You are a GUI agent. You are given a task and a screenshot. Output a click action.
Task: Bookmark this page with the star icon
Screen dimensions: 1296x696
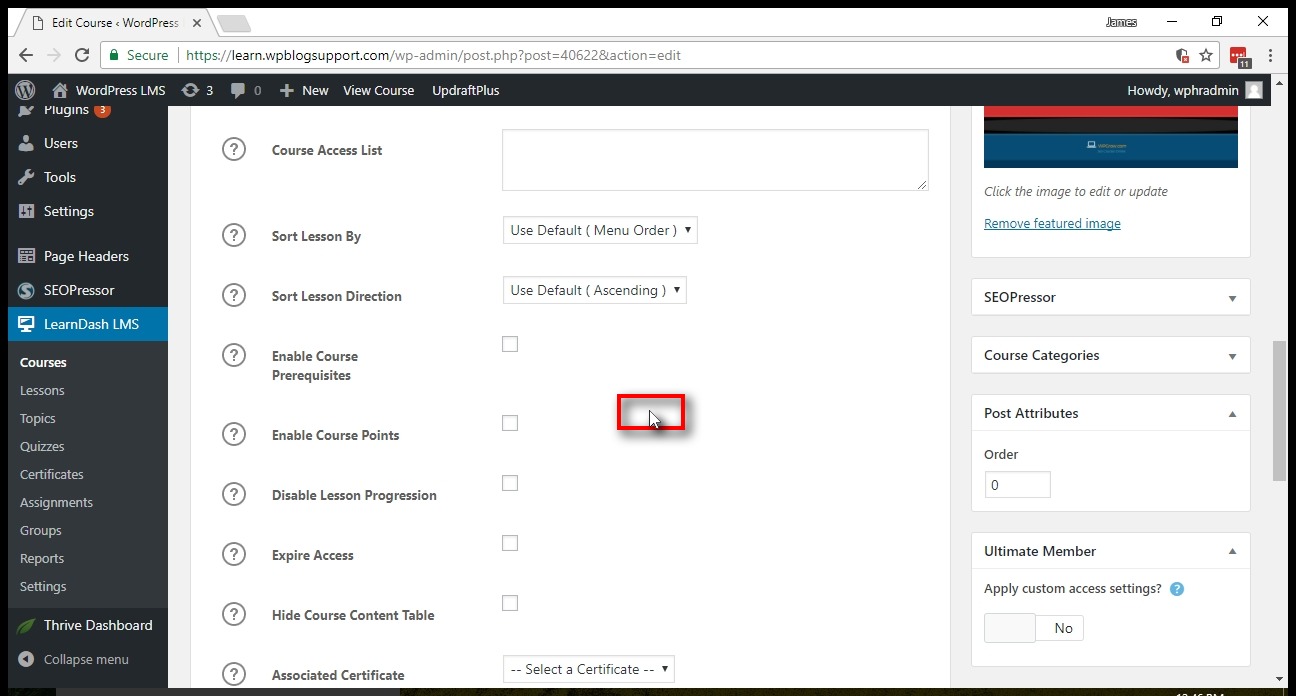tap(1206, 55)
